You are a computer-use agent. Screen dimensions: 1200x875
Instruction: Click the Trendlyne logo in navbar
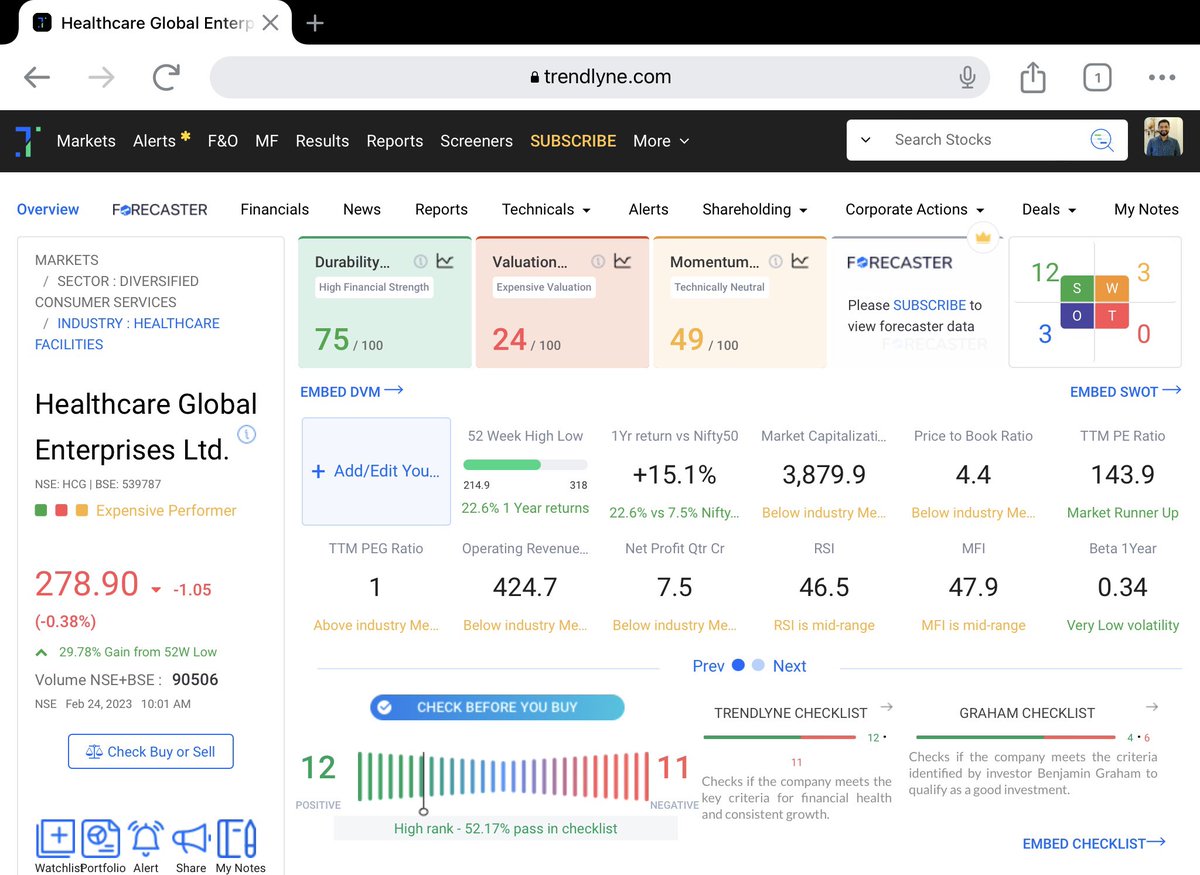coord(27,141)
